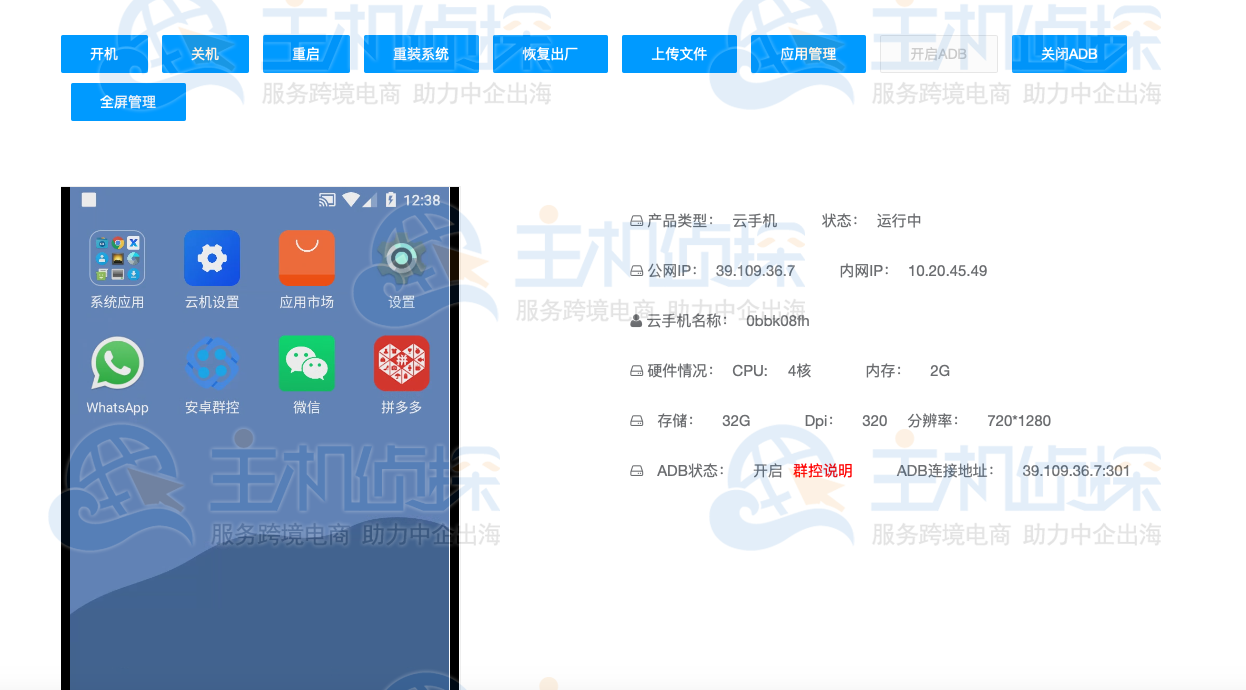Screen dimensions: 1246x690
Task: Open the 拼多多 (Pinduoduo) app
Action: point(401,363)
